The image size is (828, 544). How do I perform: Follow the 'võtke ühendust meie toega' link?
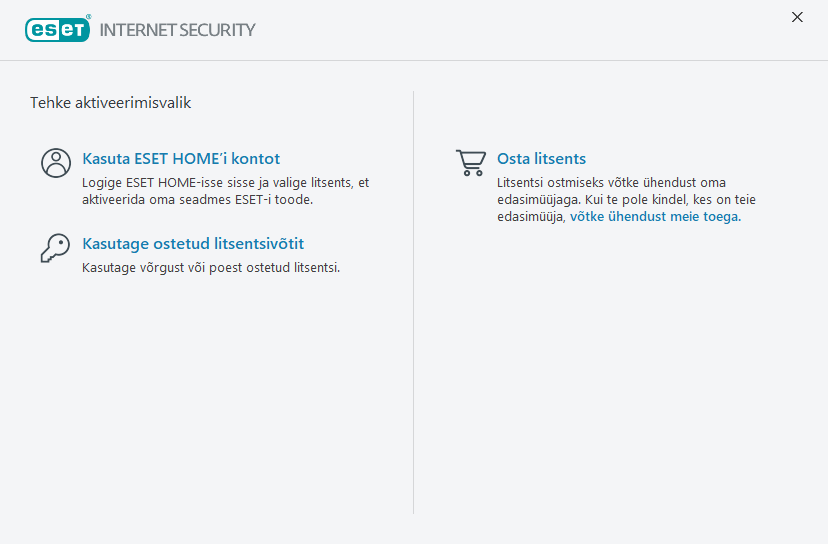pos(655,216)
